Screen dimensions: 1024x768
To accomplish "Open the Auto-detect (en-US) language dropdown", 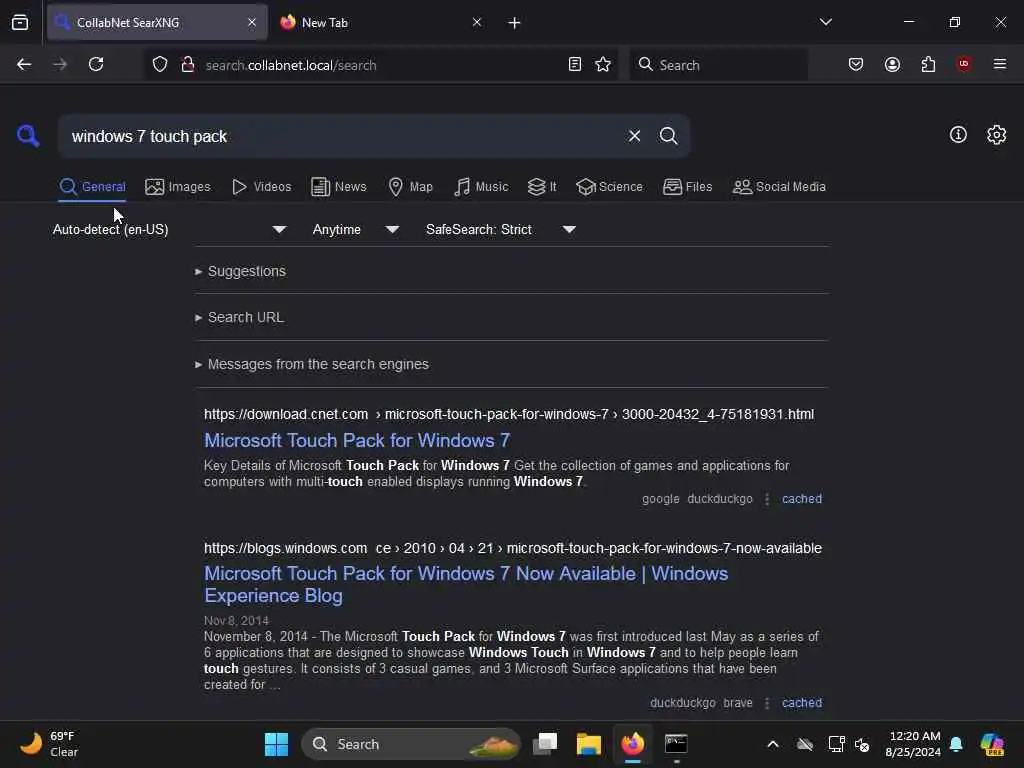I will point(170,229).
